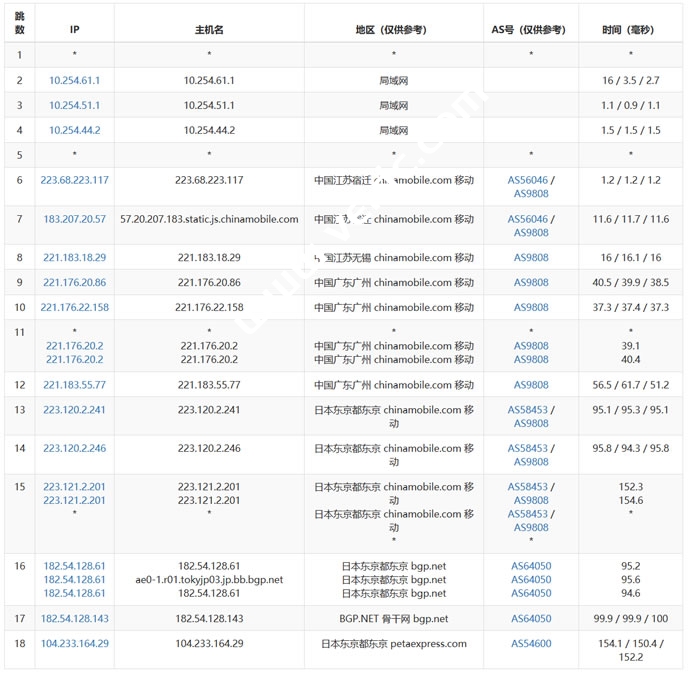Open the 221.176.22.158 IP link in hop 10
Viewport: 689px width, 675px height.
74,308
